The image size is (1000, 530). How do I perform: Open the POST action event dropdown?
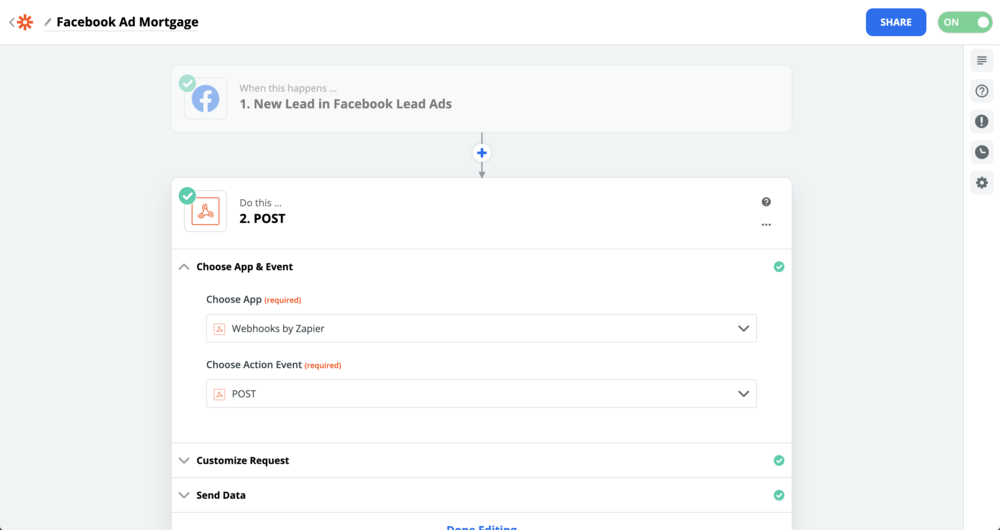click(x=481, y=394)
